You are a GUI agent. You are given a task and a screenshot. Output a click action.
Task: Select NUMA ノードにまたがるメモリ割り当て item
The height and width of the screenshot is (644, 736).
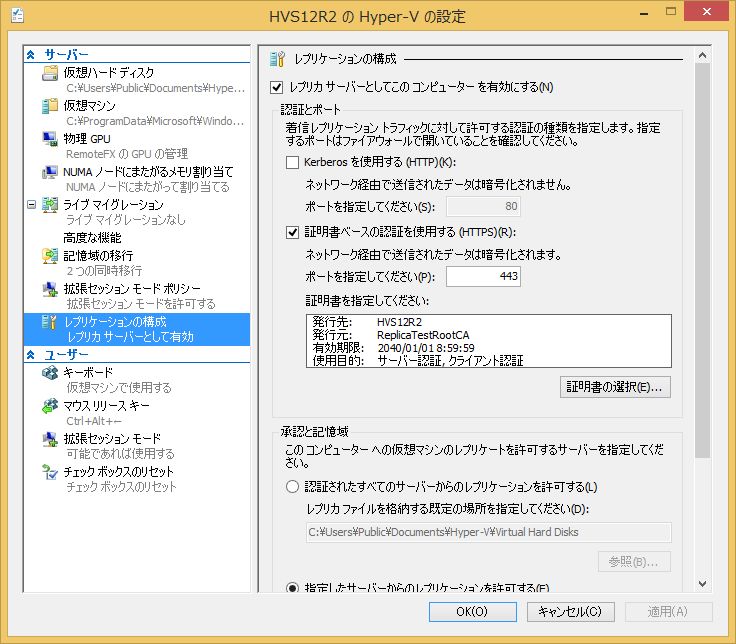[x=148, y=172]
